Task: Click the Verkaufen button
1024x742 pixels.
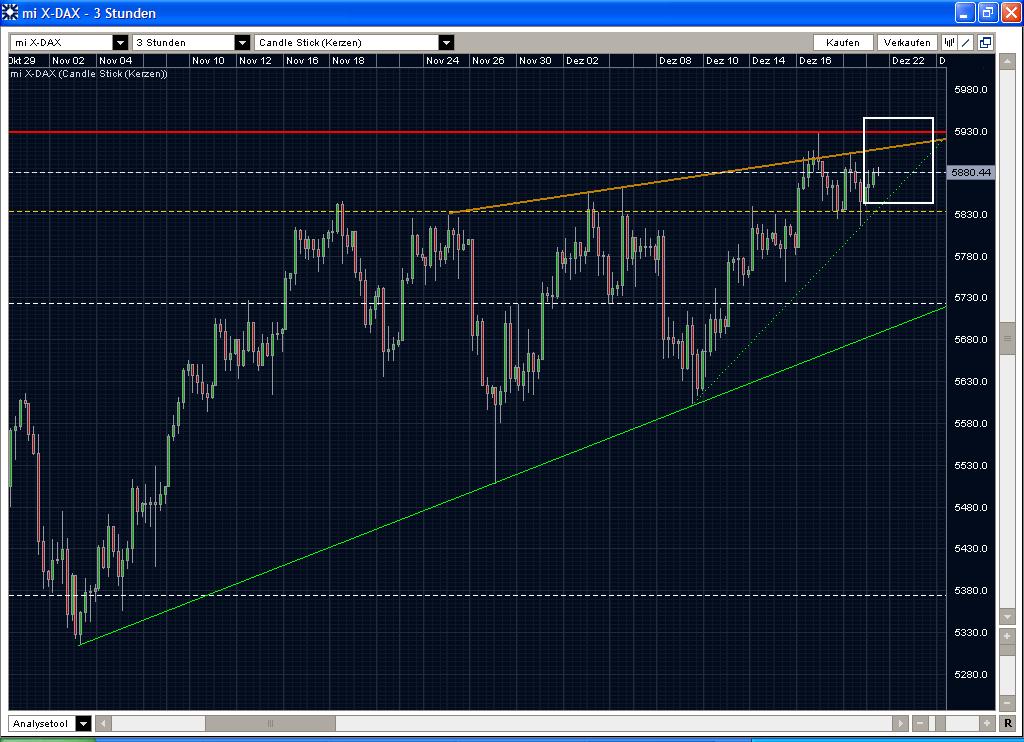Action: point(906,42)
